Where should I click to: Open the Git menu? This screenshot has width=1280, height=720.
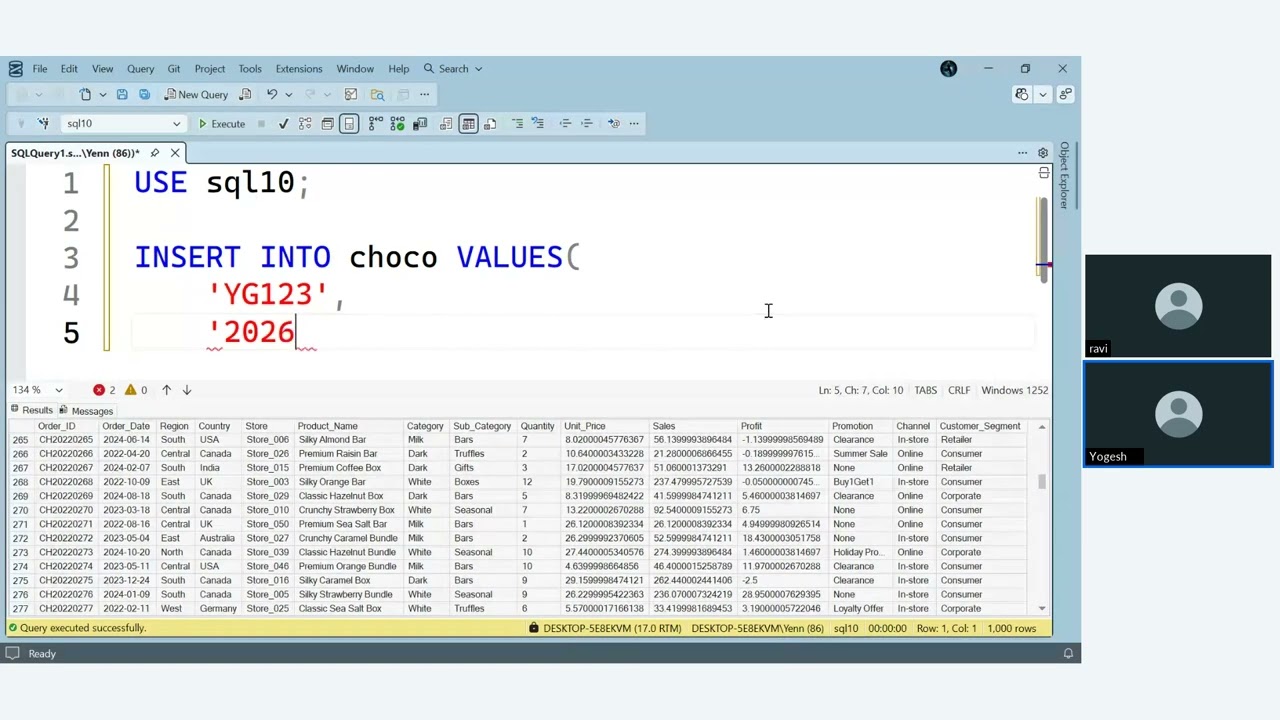[174, 69]
